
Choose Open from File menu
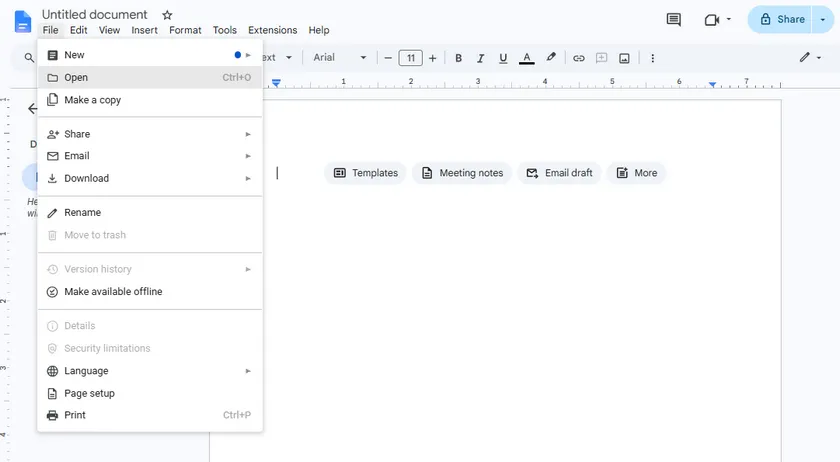[150, 77]
